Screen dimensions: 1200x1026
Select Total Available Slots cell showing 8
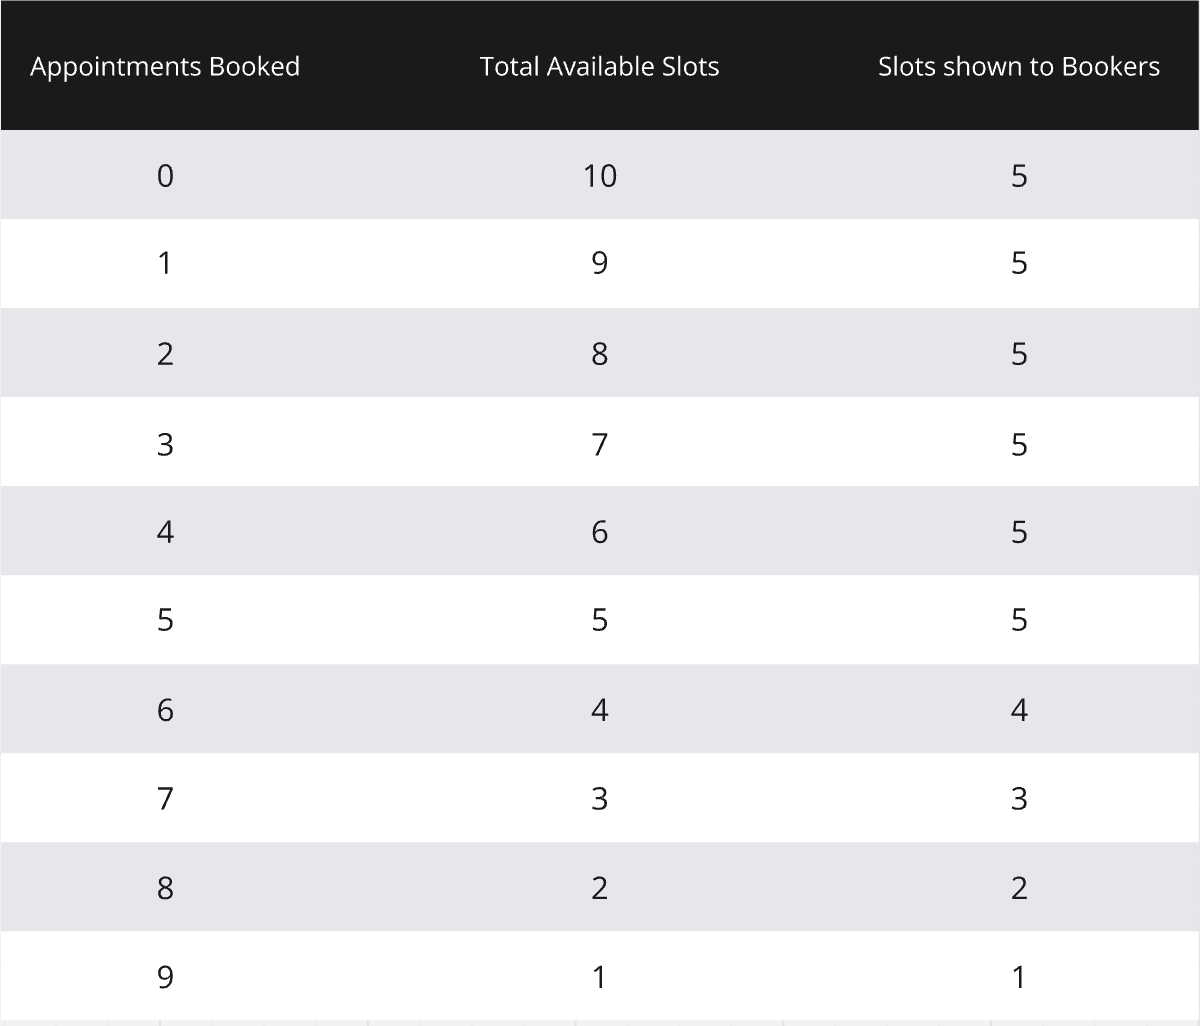[x=599, y=354]
